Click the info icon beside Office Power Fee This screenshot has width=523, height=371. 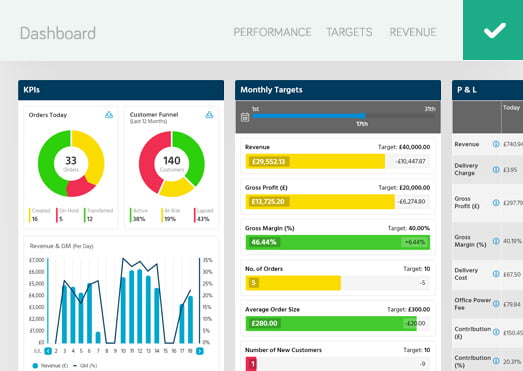pos(496,304)
